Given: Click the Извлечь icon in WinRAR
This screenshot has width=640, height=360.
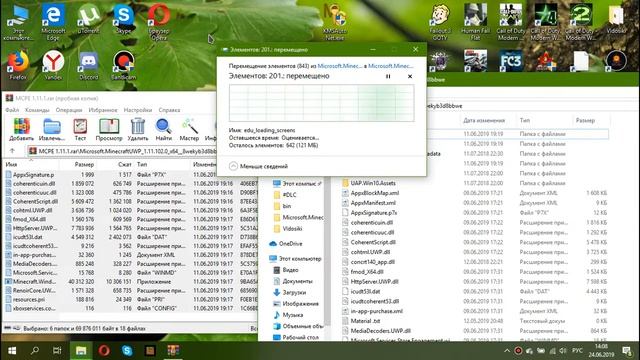Looking at the screenshot, I should click(52, 129).
